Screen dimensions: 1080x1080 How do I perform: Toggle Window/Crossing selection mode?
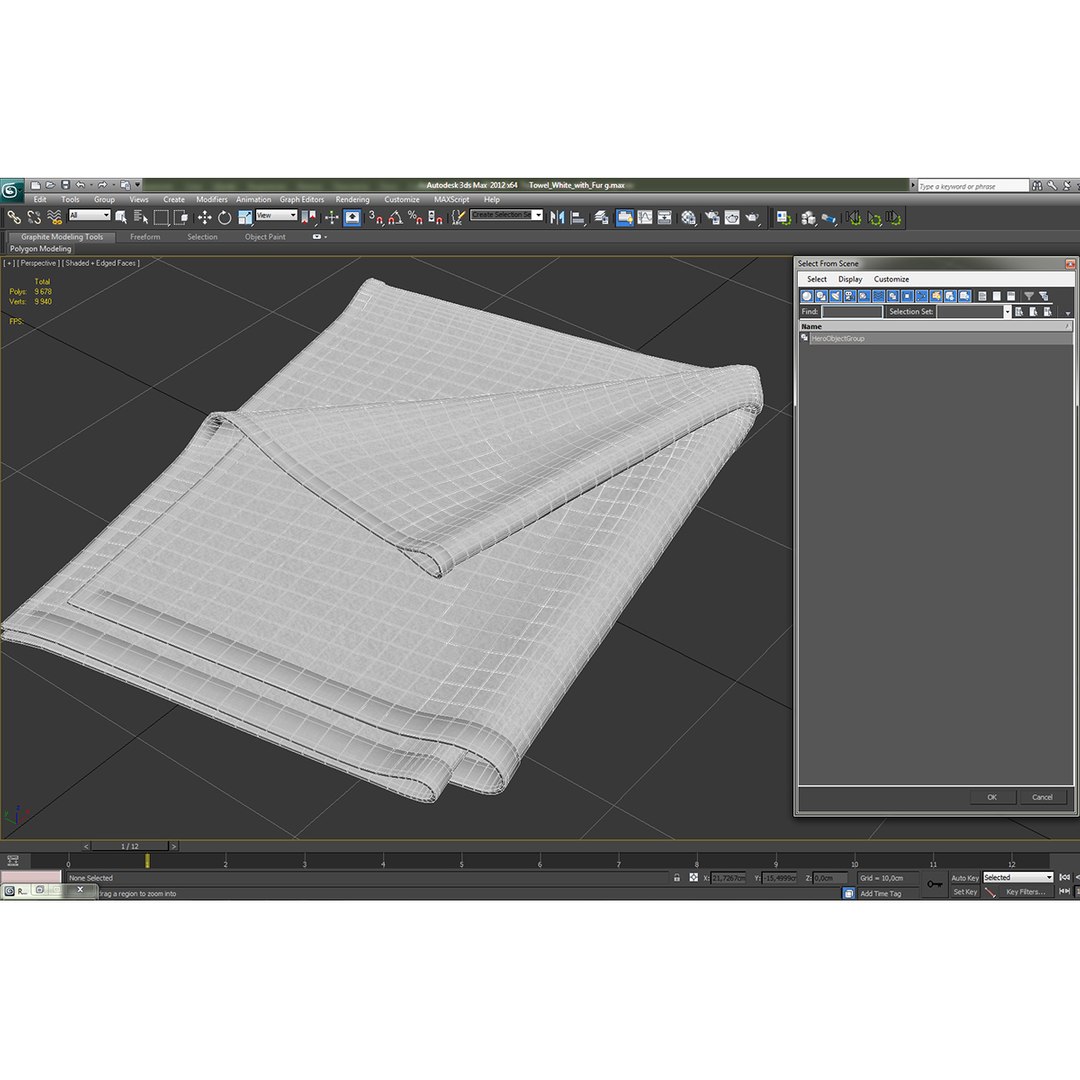[181, 218]
